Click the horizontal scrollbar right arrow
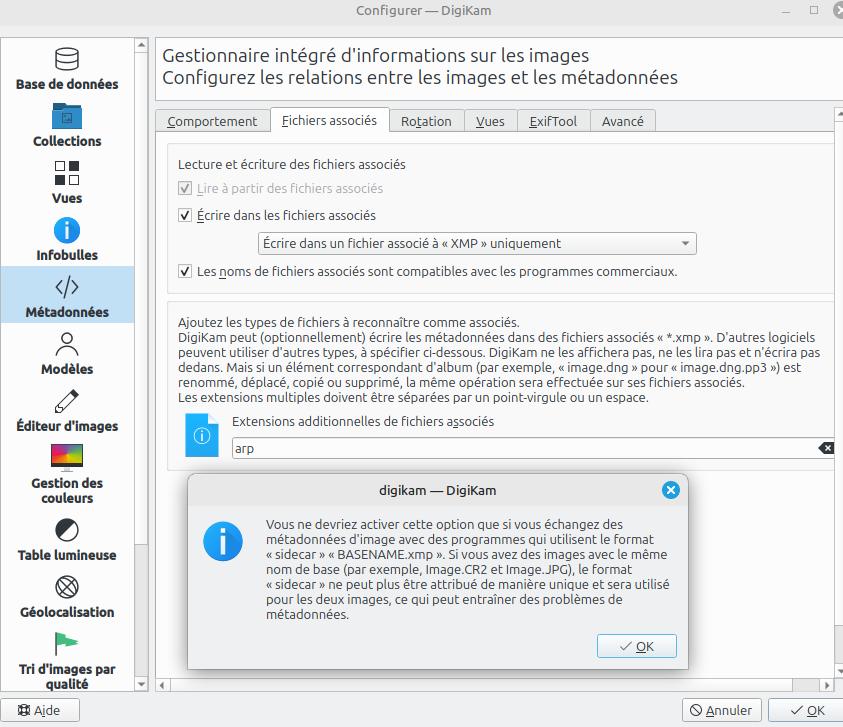The width and height of the screenshot is (843, 727). point(827,685)
